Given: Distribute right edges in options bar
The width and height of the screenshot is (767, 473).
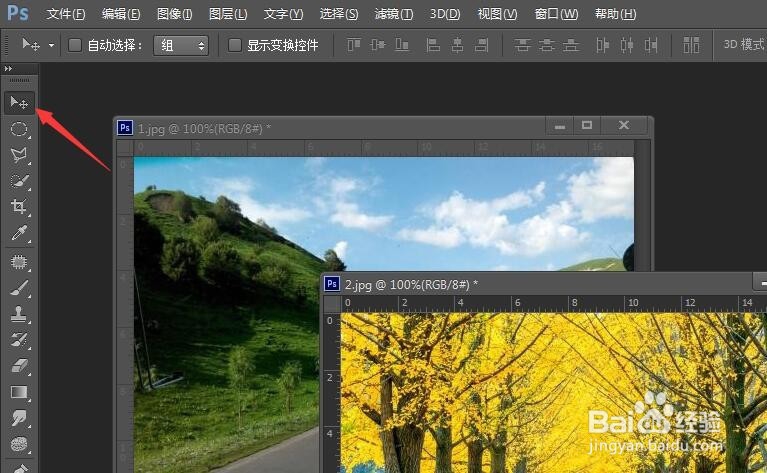Looking at the screenshot, I should [651, 45].
